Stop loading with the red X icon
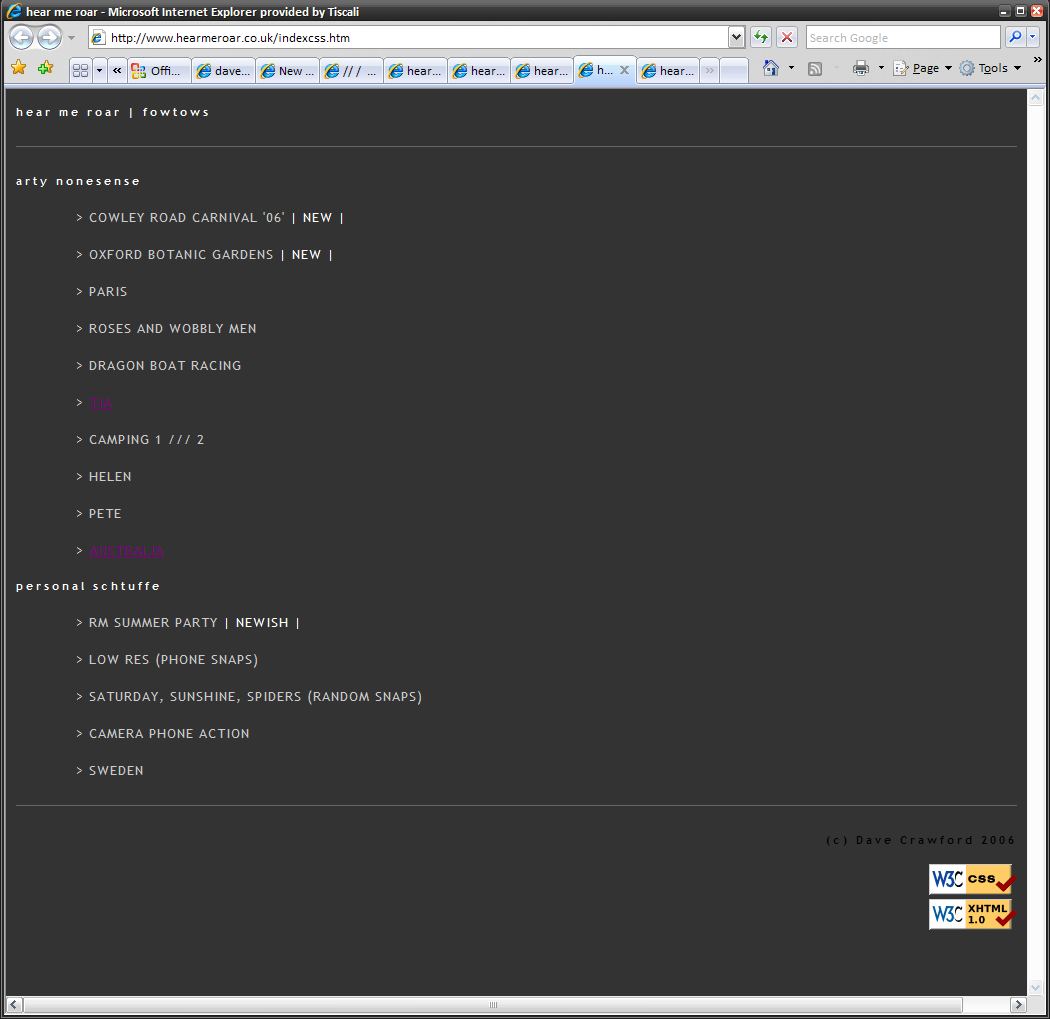 tap(787, 37)
